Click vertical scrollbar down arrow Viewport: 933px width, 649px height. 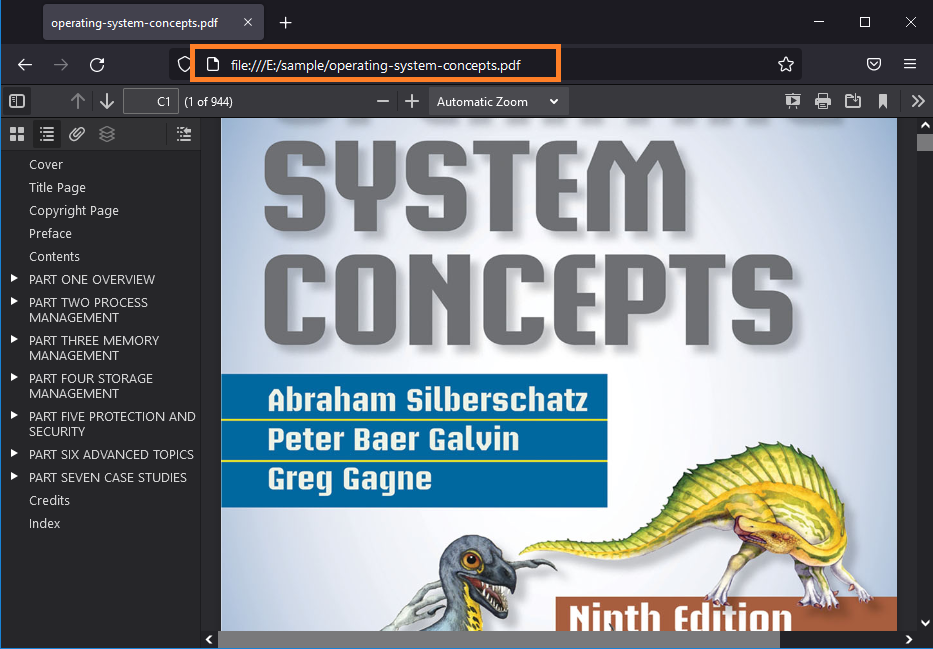925,623
